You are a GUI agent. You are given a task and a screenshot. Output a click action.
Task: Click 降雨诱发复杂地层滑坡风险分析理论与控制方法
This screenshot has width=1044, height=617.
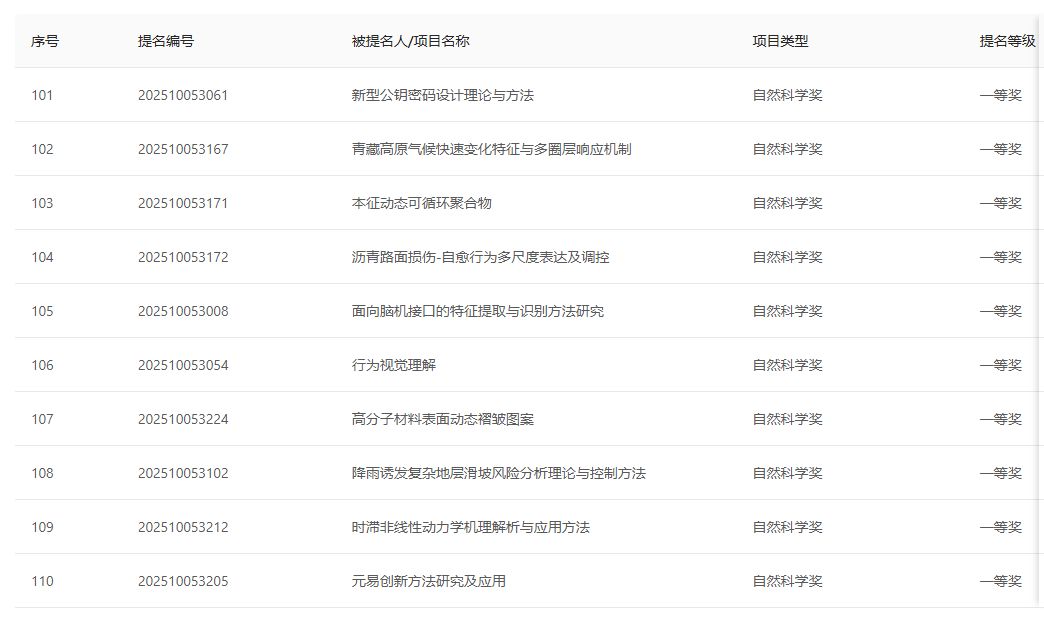(498, 473)
